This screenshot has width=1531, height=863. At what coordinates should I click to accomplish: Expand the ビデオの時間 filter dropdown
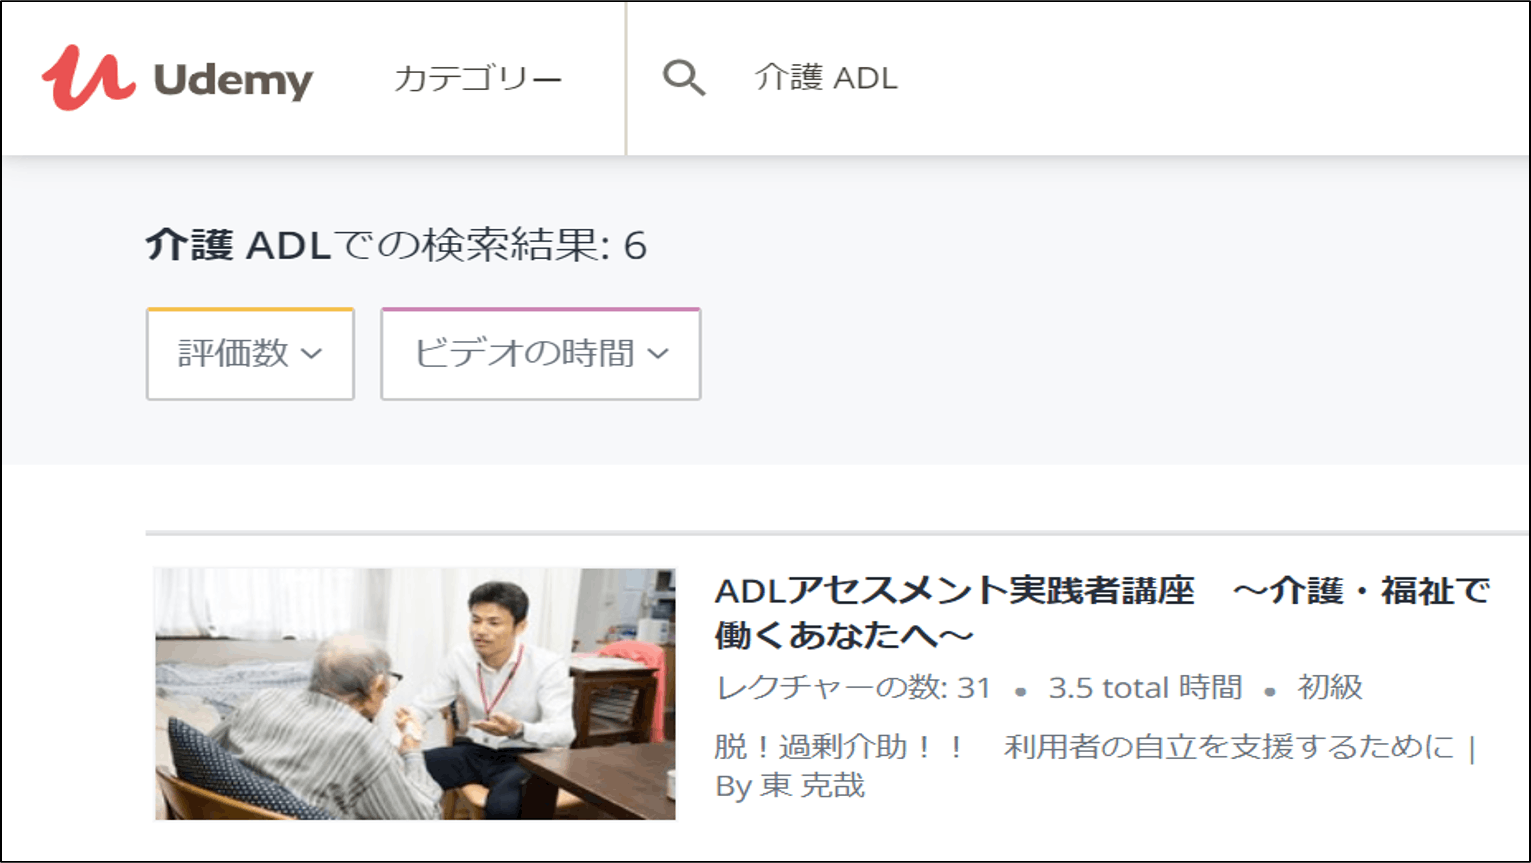[541, 353]
